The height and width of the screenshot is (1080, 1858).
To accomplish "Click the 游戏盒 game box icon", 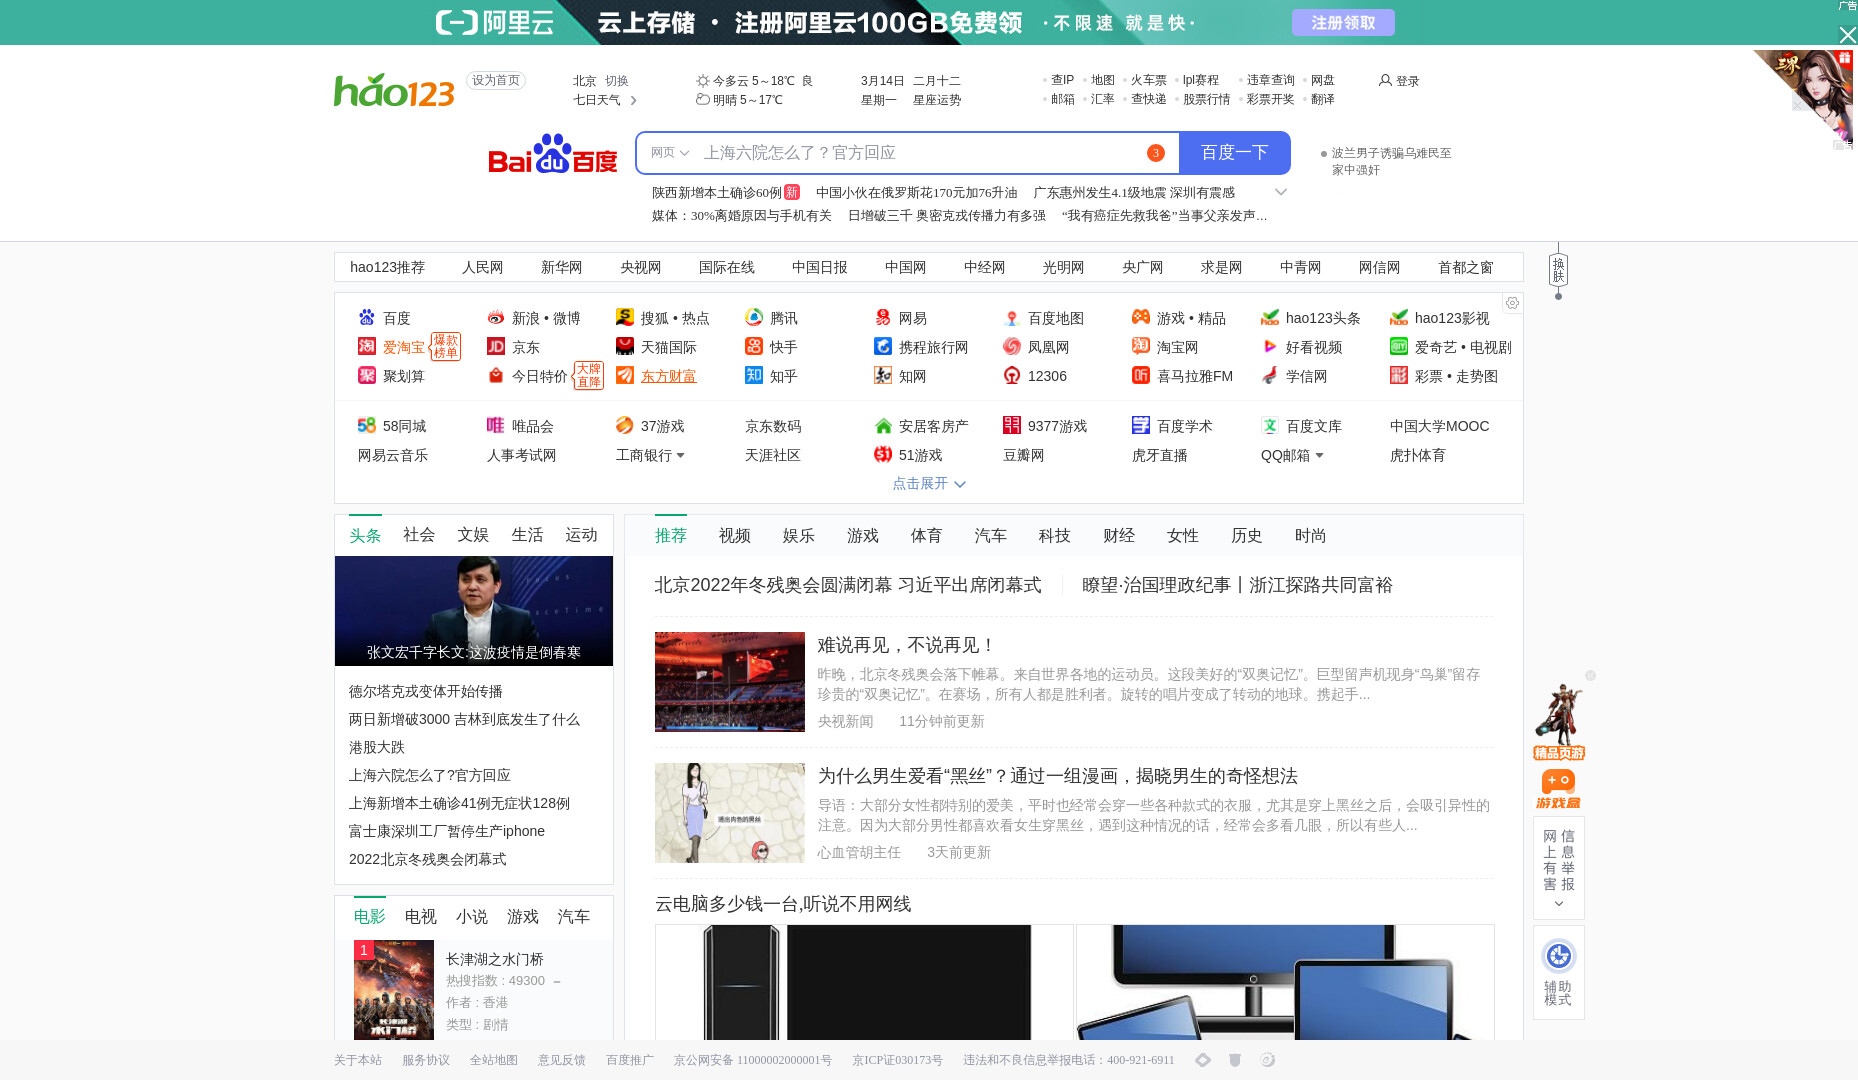I will tap(1558, 788).
